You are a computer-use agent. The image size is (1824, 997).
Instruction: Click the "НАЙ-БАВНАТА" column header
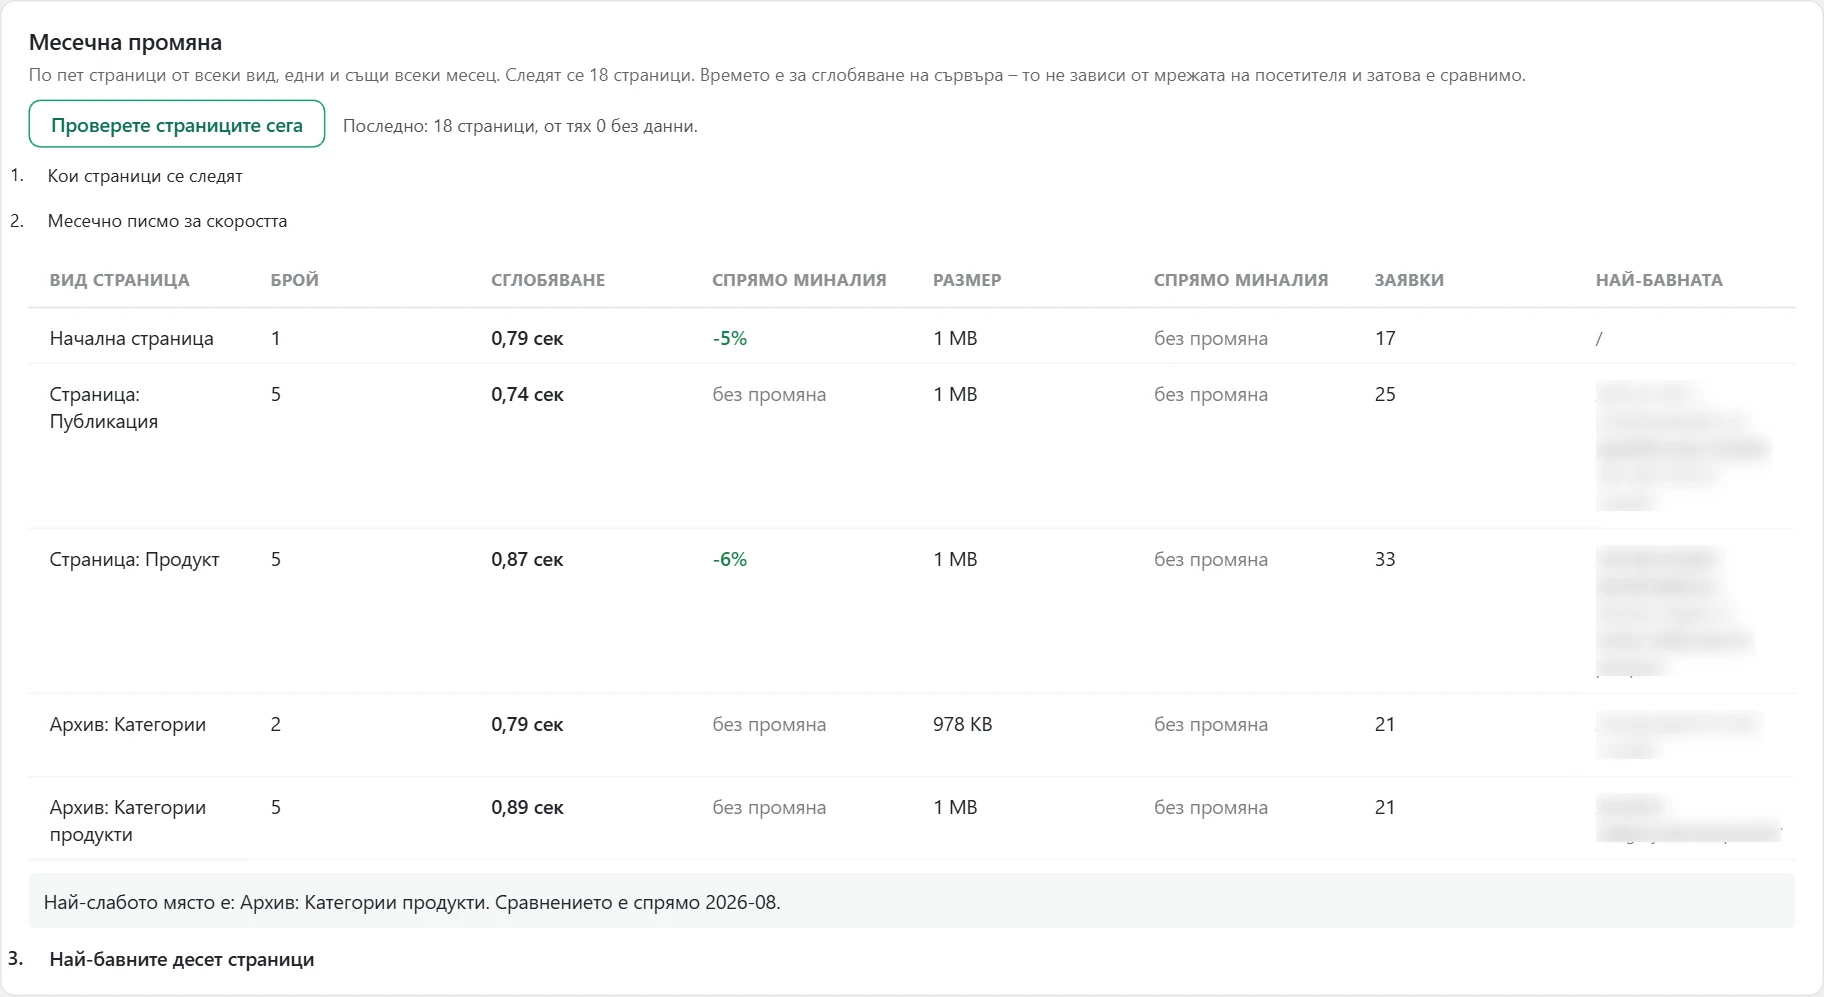click(x=1659, y=280)
